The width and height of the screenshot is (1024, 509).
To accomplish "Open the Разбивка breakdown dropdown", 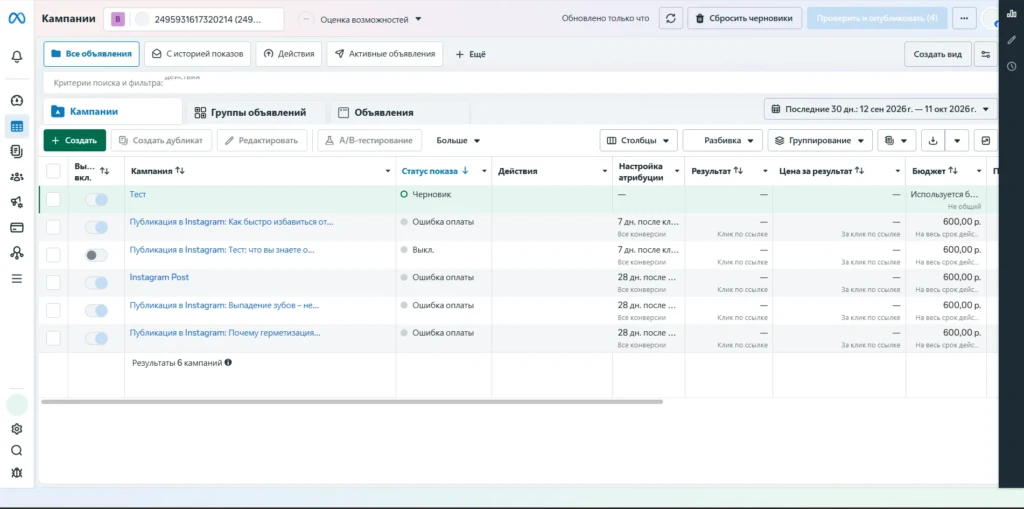I will click(722, 140).
